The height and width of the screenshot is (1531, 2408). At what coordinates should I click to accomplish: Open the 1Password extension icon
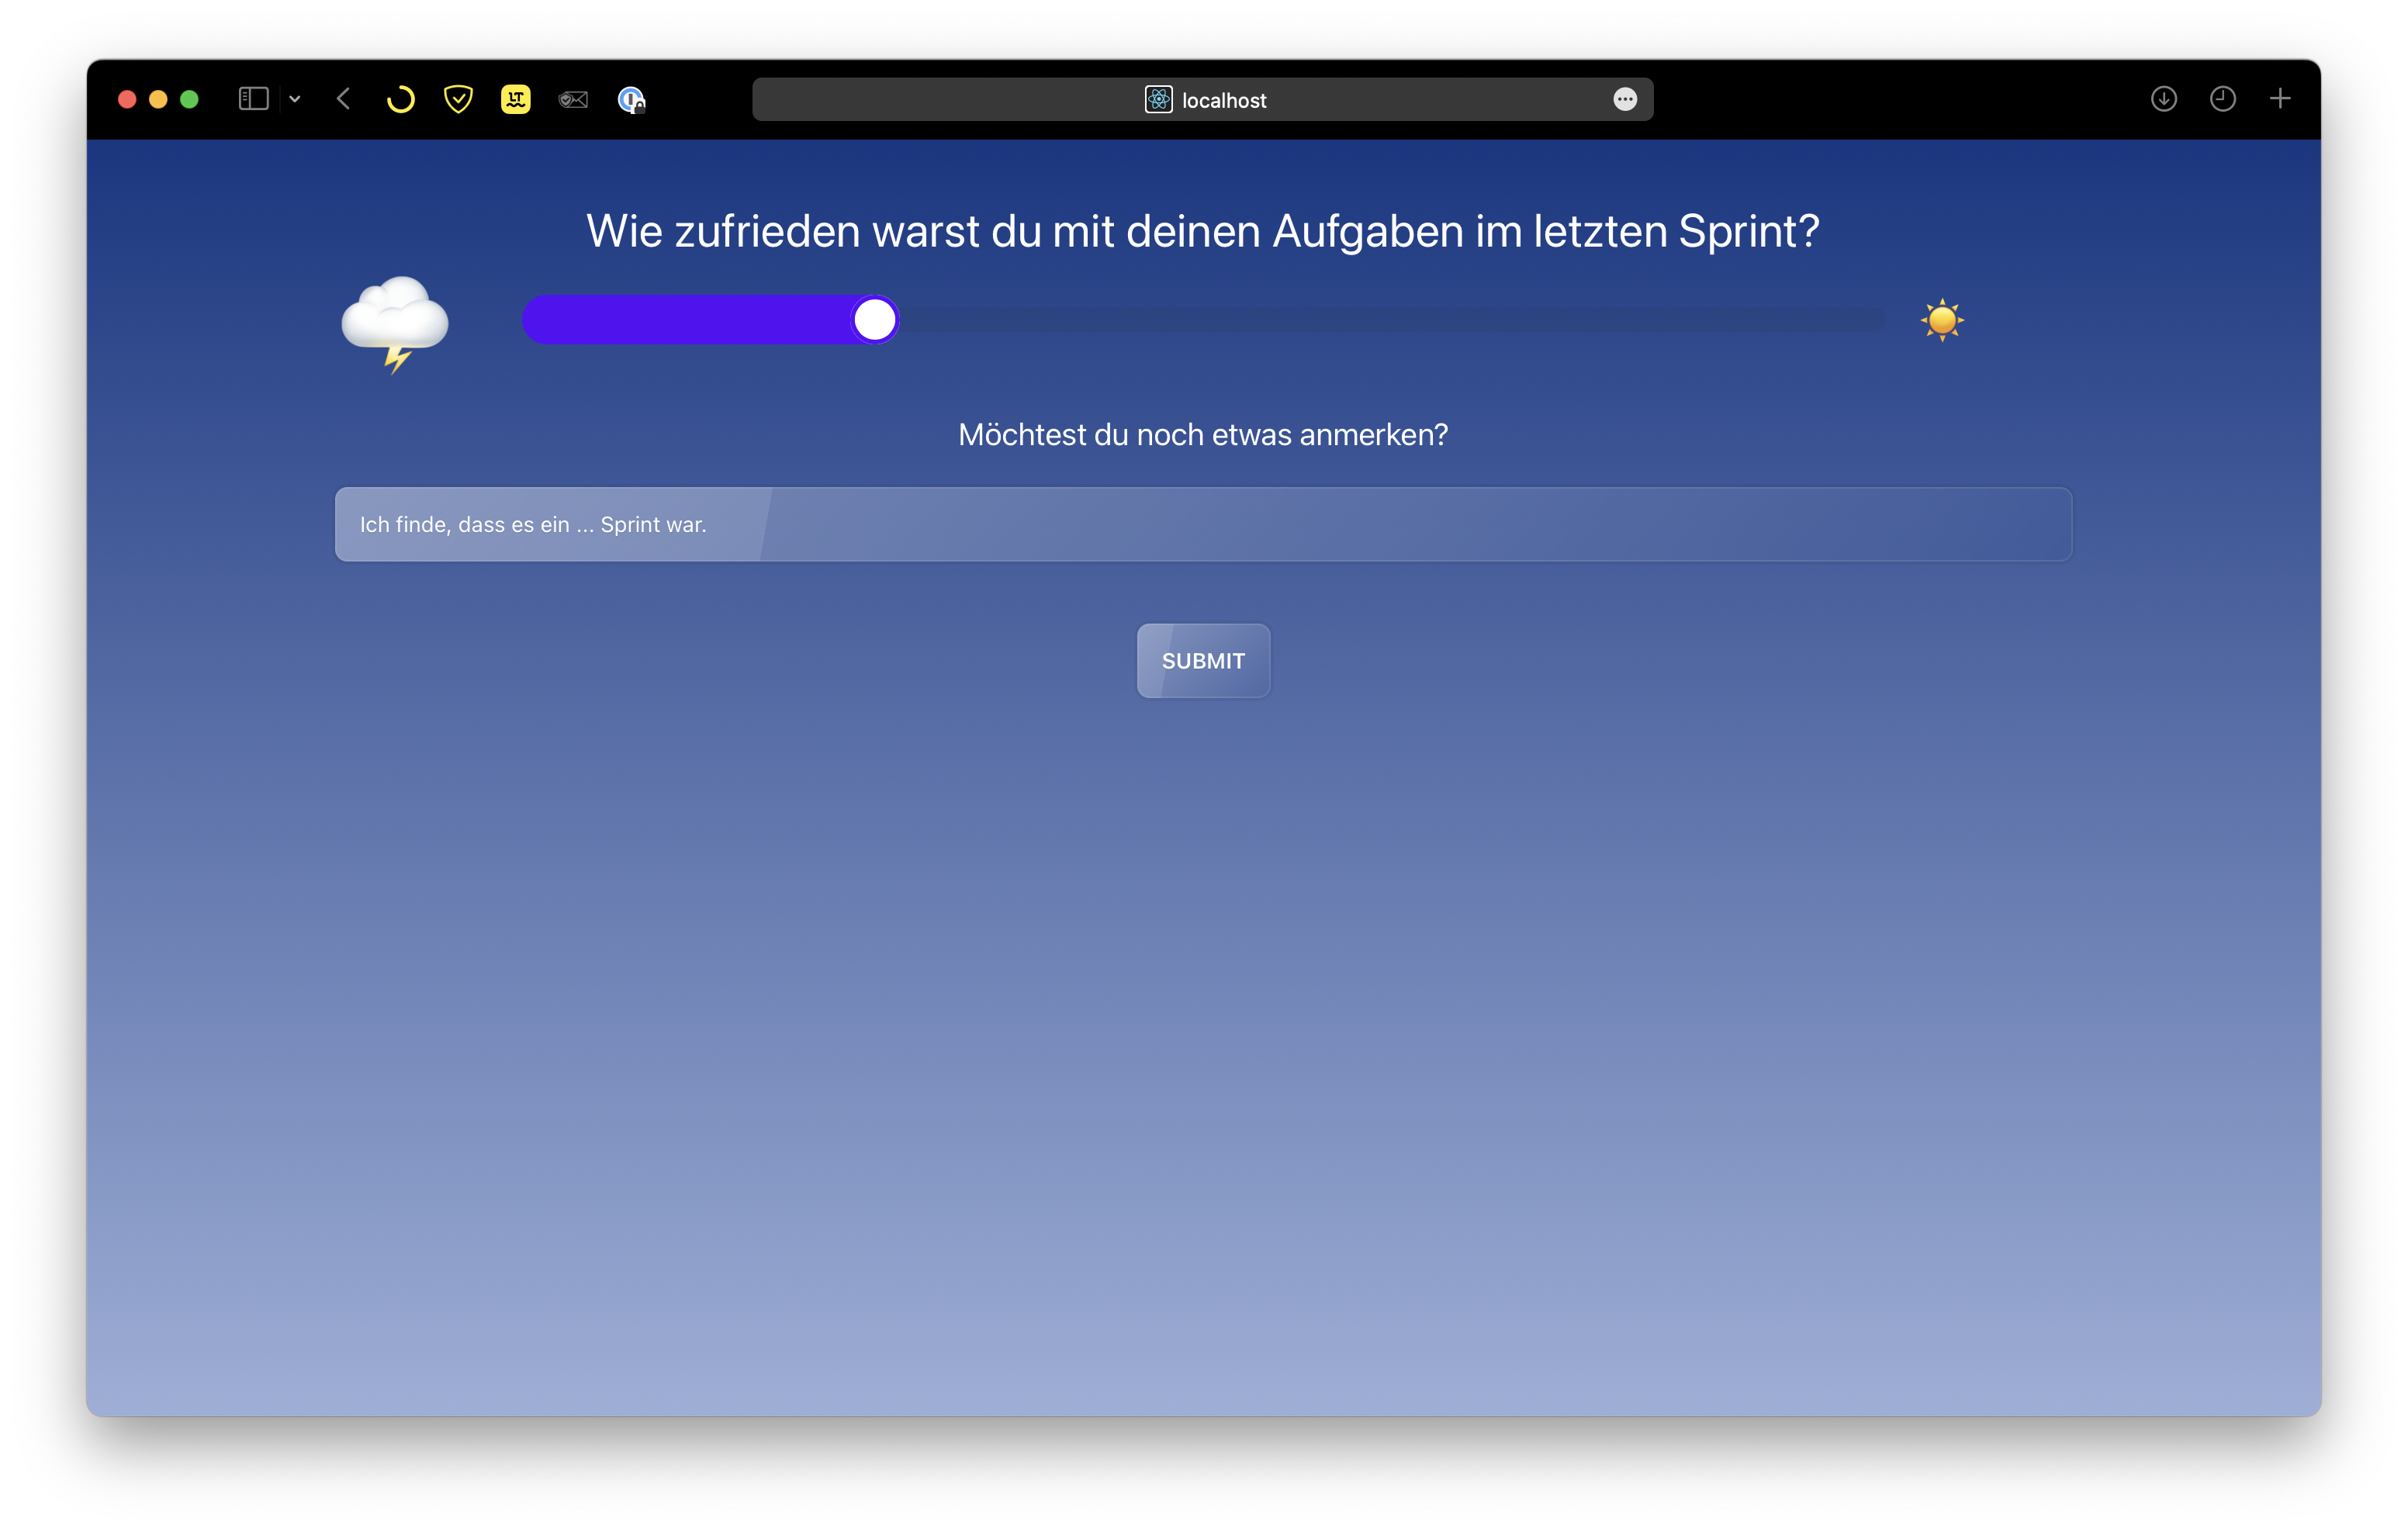pyautogui.click(x=631, y=99)
